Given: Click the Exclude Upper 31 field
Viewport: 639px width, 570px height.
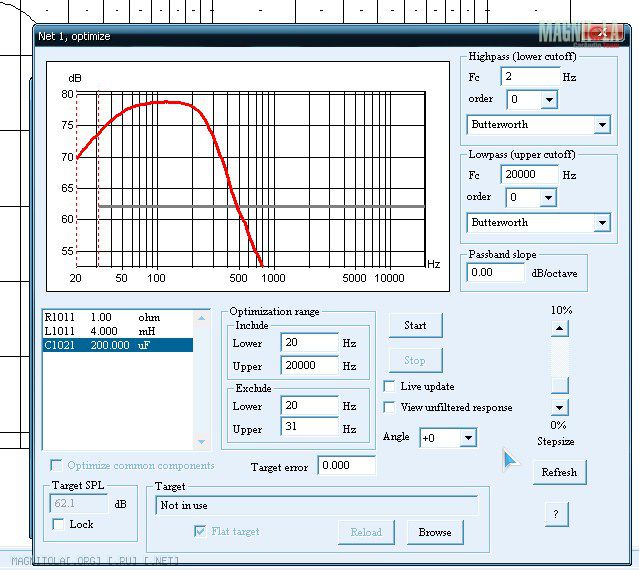Looking at the screenshot, I should [x=309, y=427].
